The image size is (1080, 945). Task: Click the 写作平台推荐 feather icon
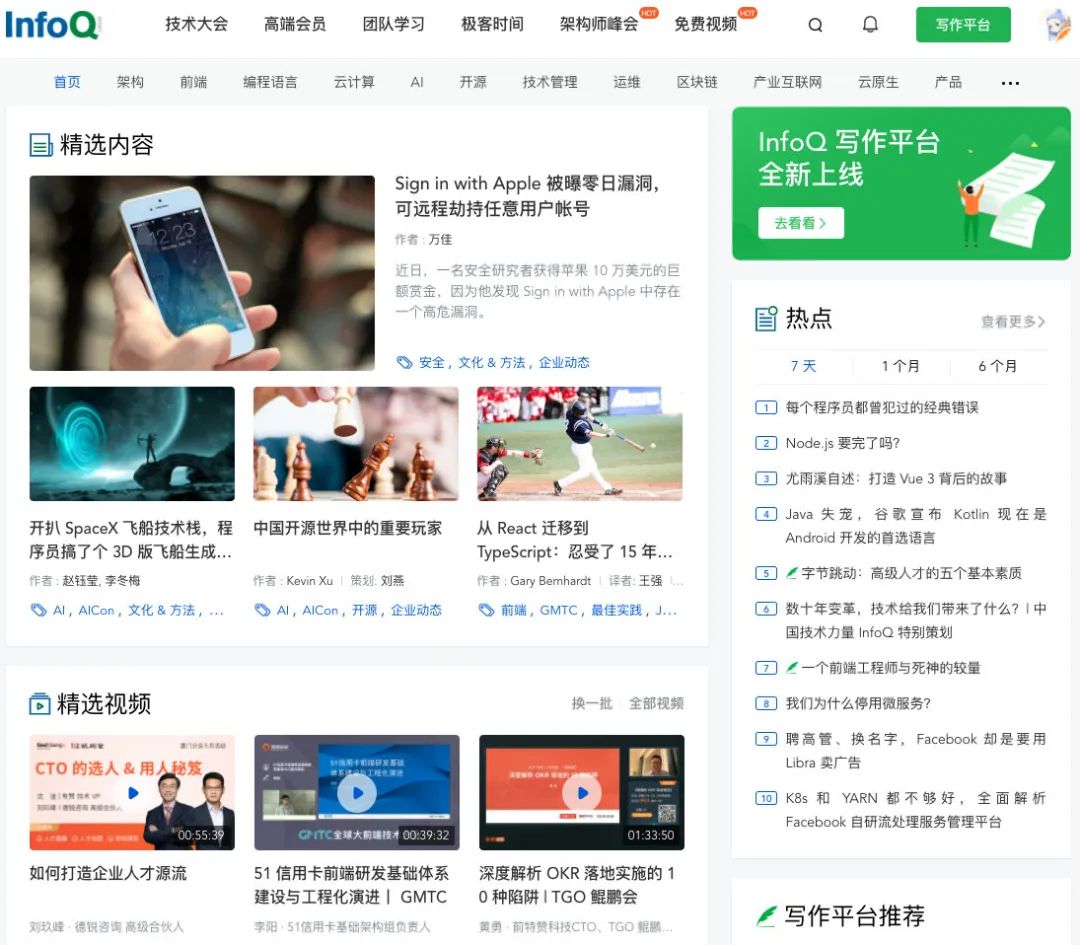766,916
